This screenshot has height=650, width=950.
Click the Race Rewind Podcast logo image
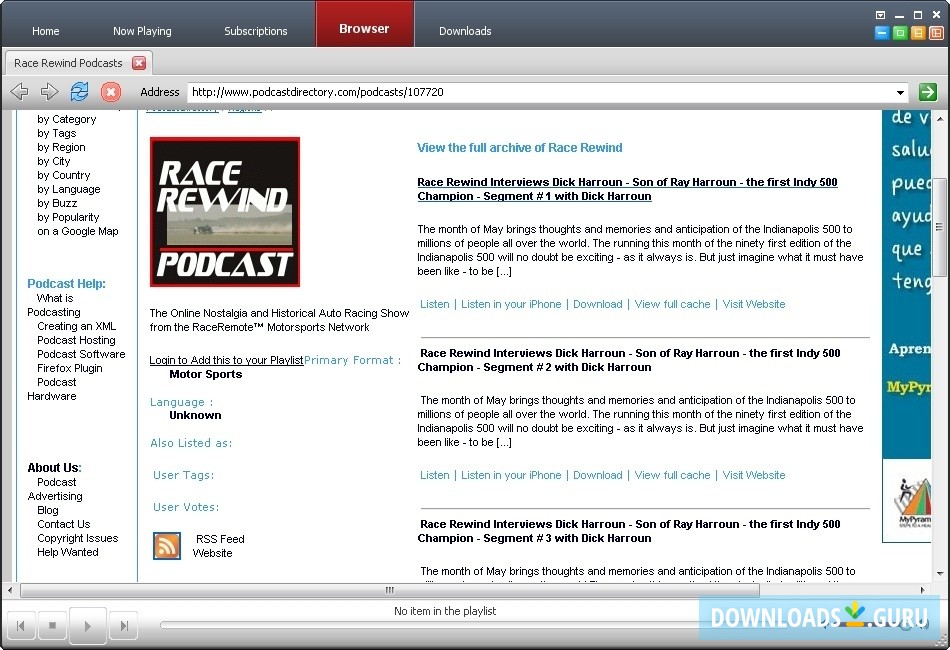point(225,212)
